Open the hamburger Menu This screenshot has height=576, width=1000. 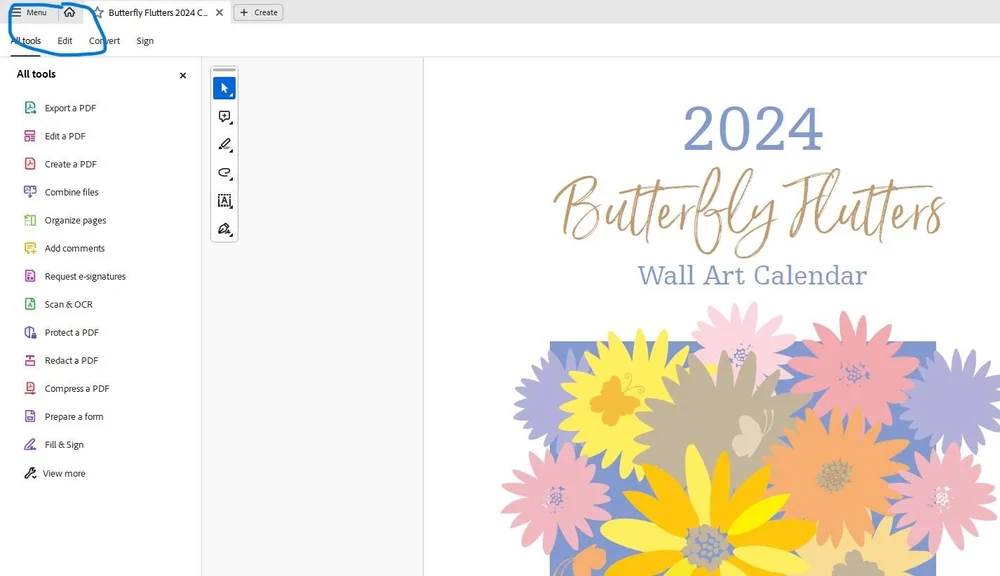29,12
